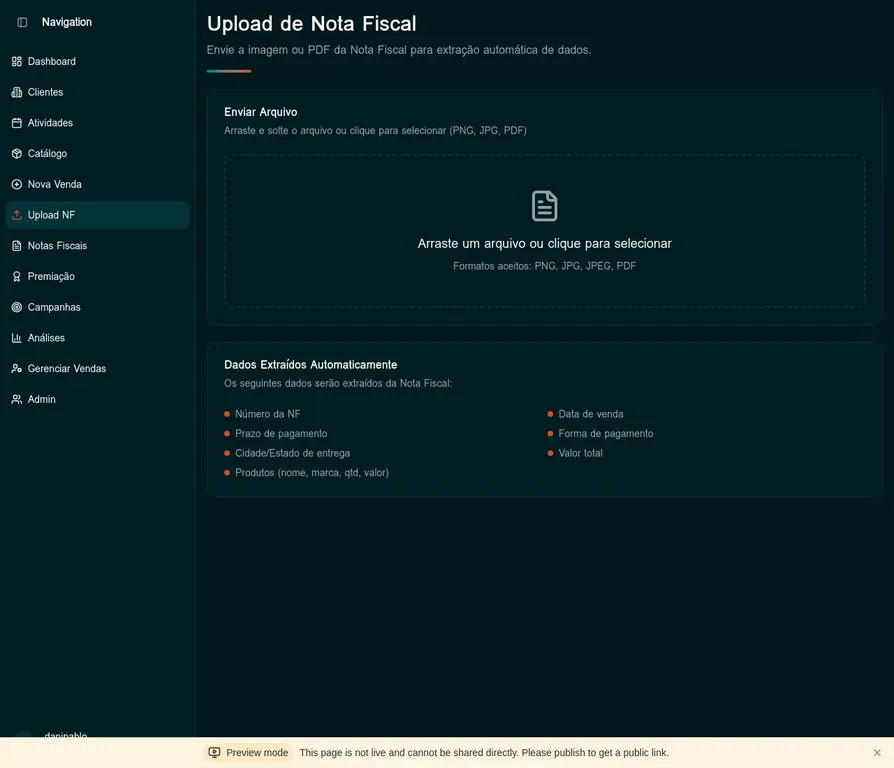894x768 pixels.
Task: Click the Premiação award icon
Action: pos(17,277)
